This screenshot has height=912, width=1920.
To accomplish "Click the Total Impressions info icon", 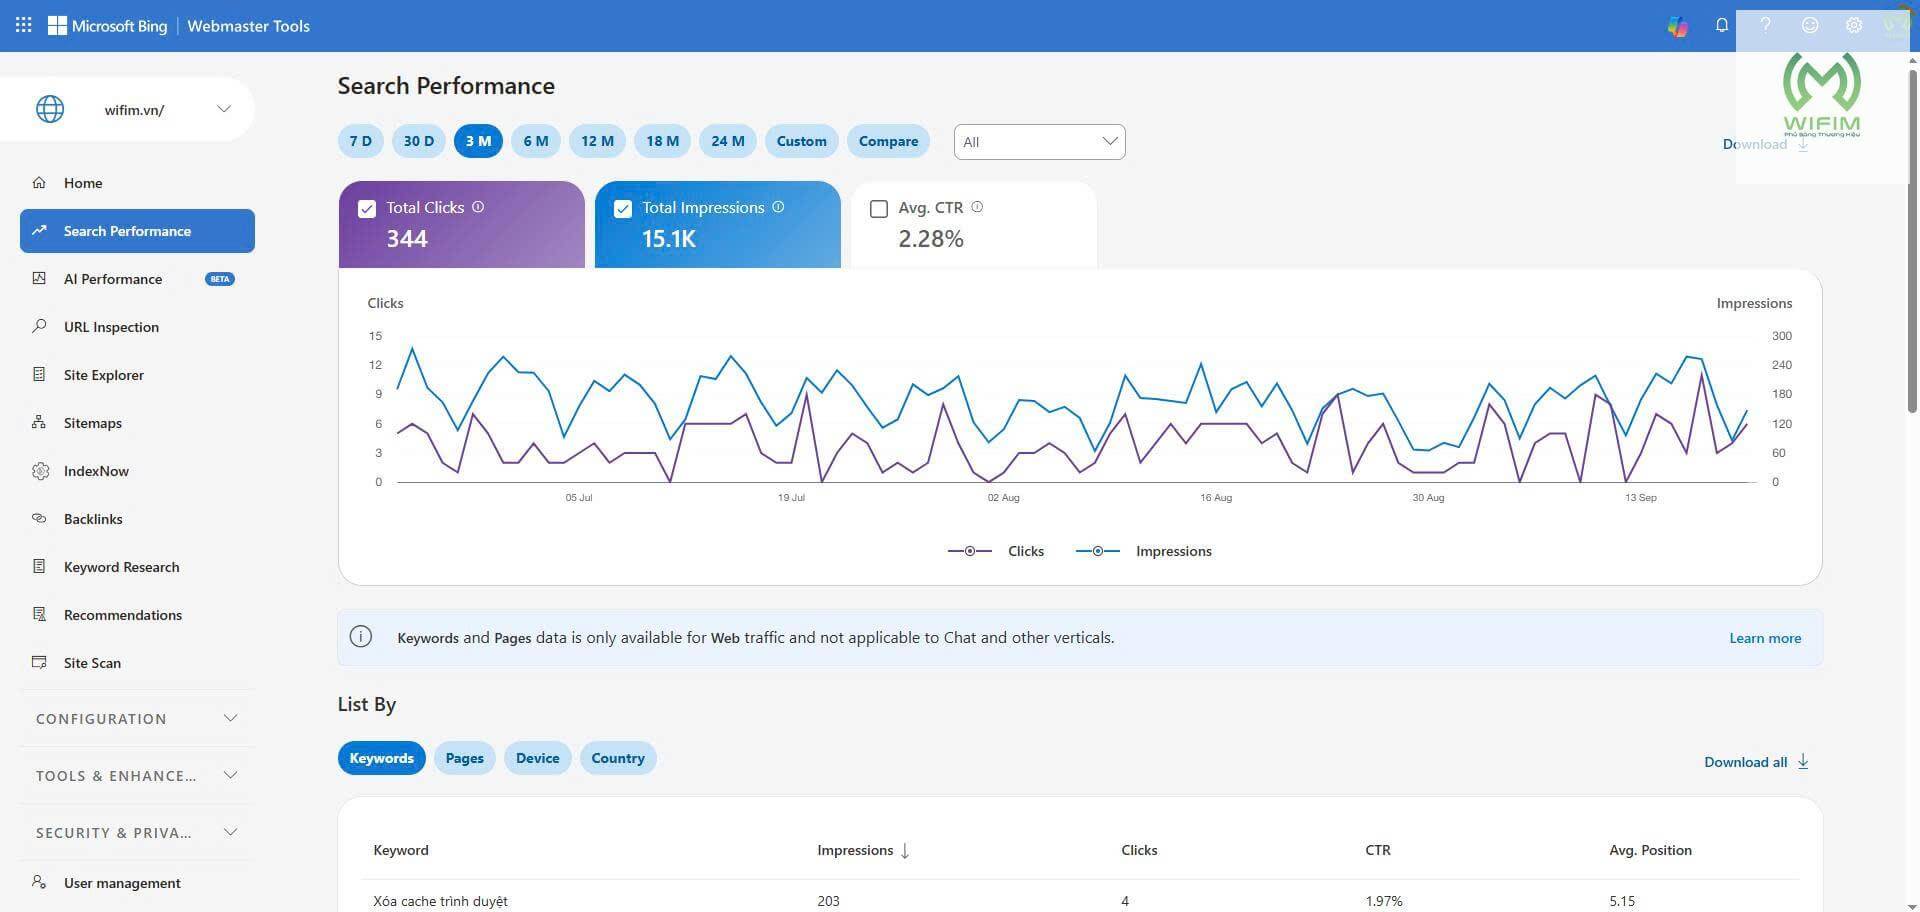I will pyautogui.click(x=778, y=207).
